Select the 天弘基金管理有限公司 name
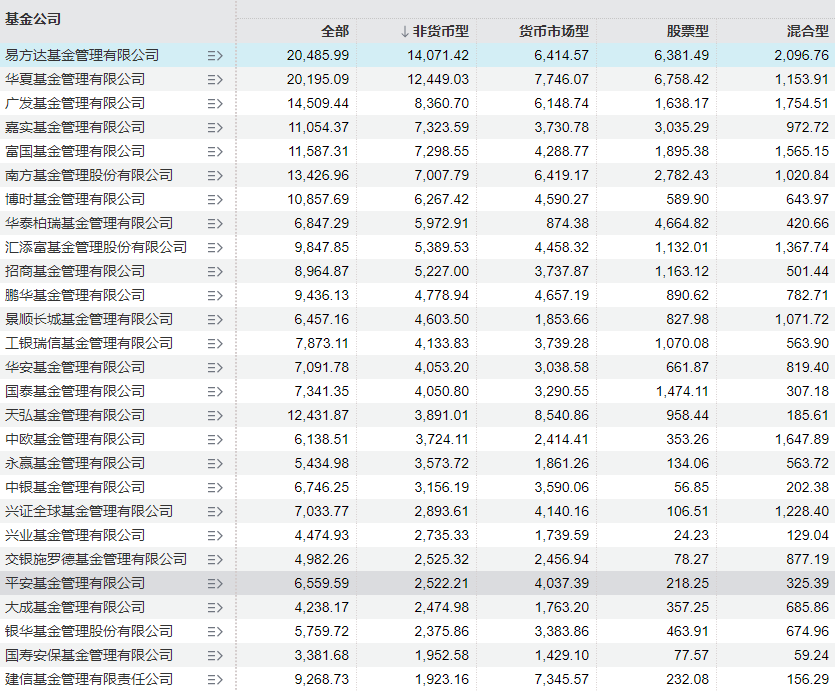Viewport: 835px width, 691px height. (x=75, y=416)
